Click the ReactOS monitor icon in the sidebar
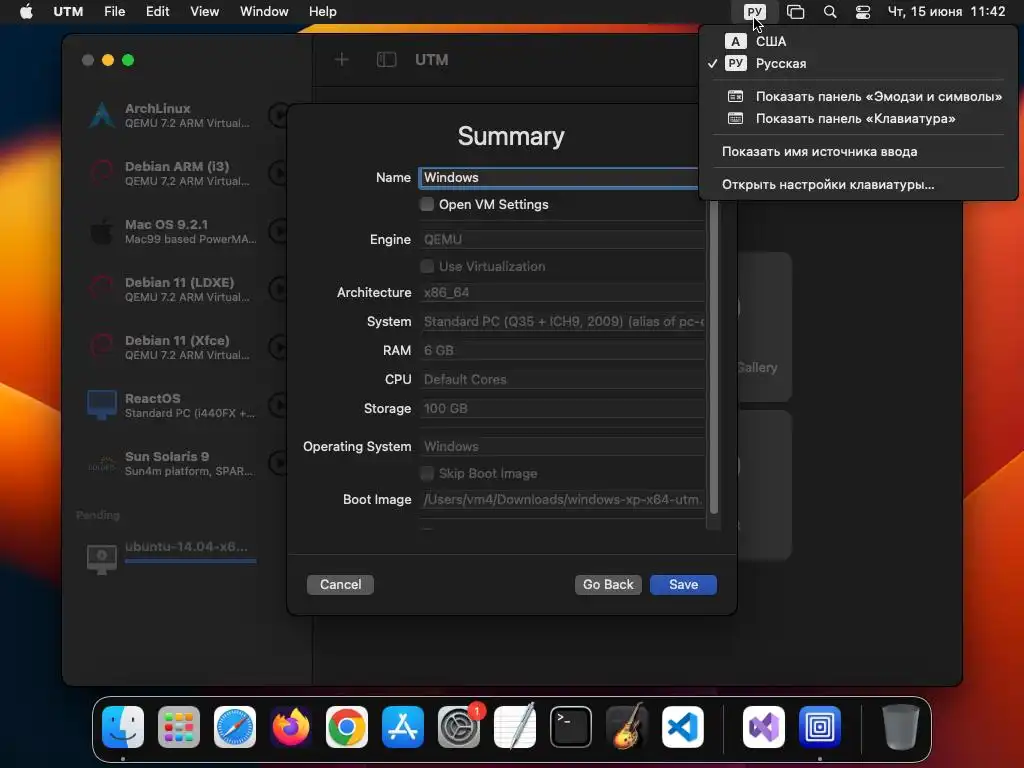Screen dimensions: 1024x768 pyautogui.click(x=102, y=405)
